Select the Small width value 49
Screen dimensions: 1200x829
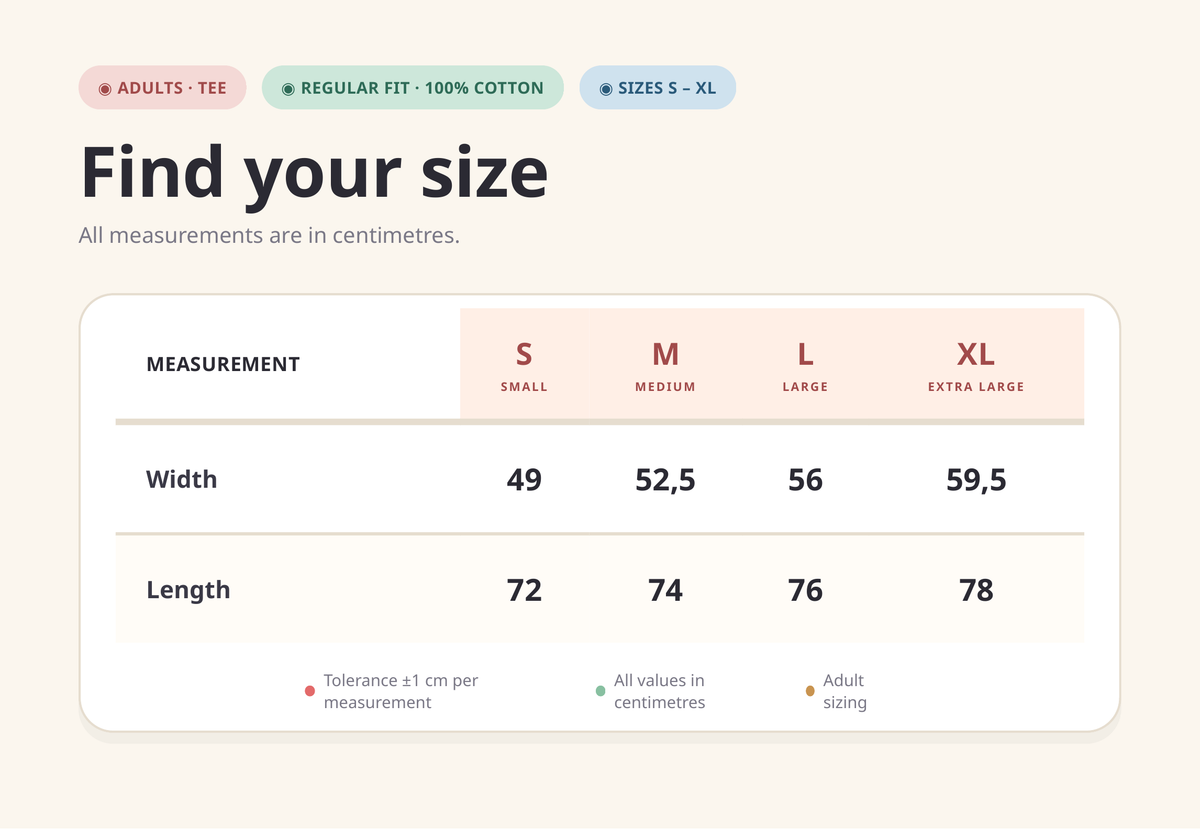tap(524, 480)
